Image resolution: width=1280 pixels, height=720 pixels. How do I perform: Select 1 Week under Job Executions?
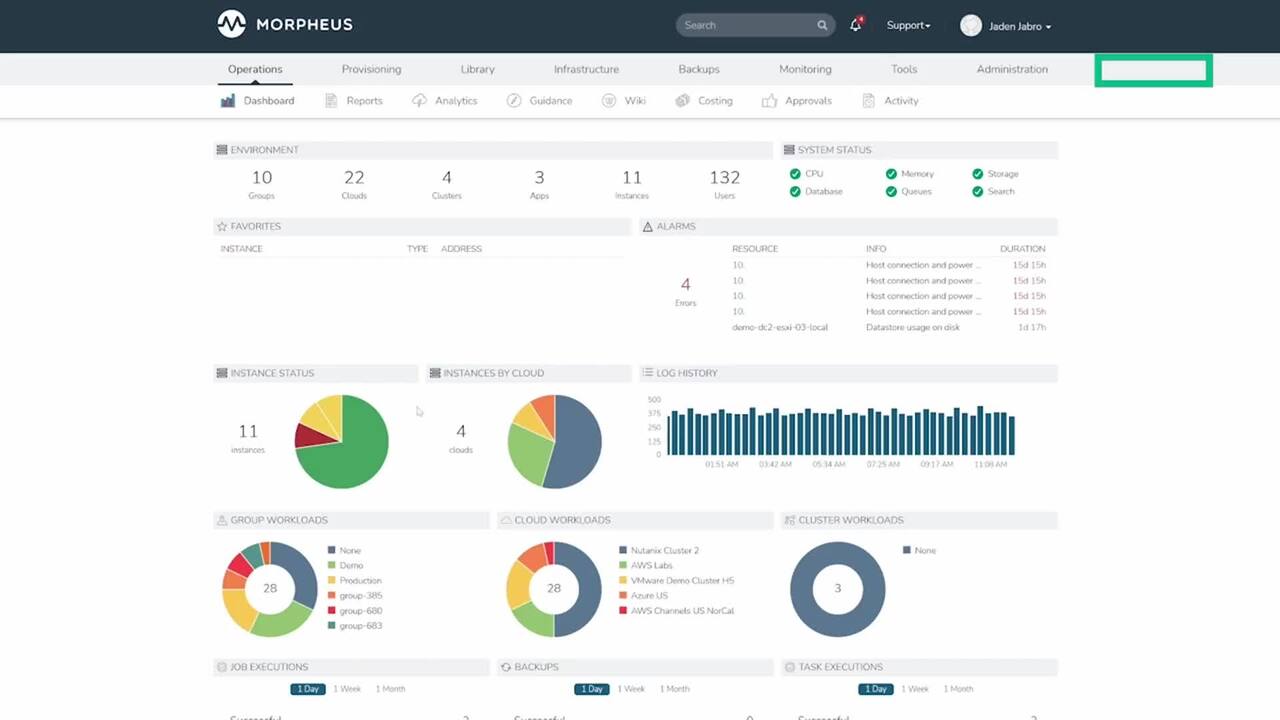347,689
